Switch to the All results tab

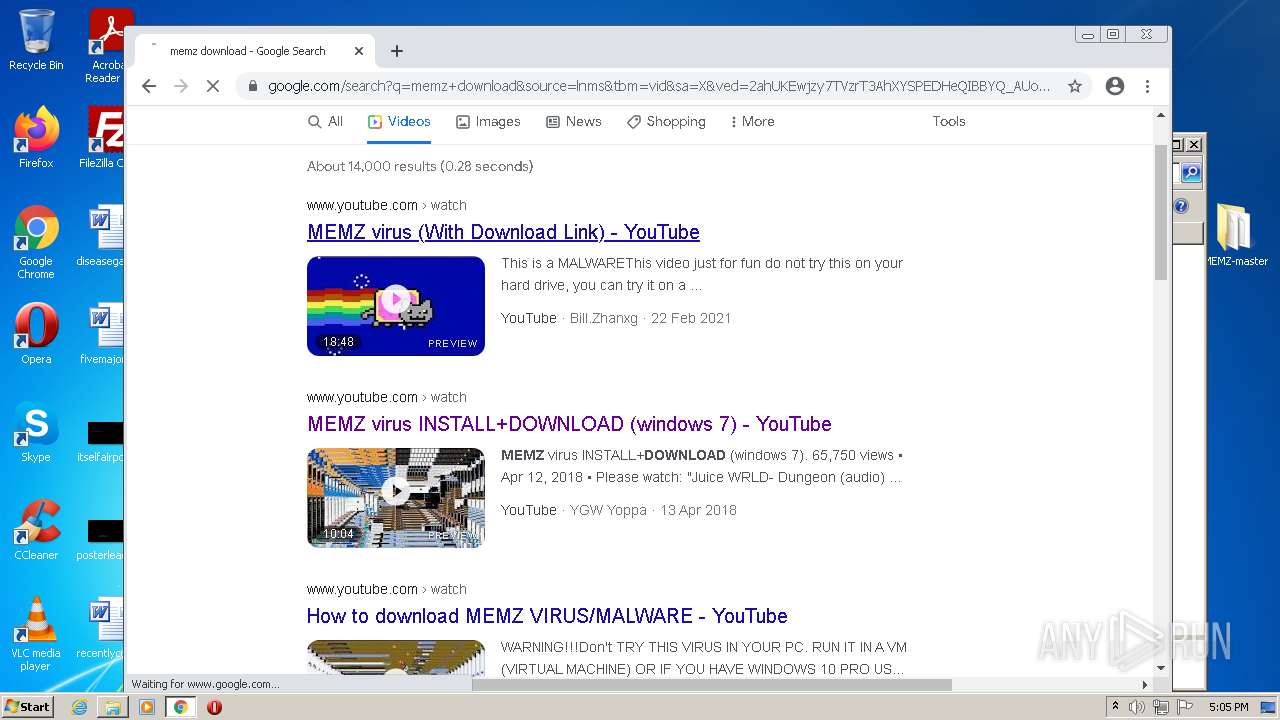click(x=325, y=121)
